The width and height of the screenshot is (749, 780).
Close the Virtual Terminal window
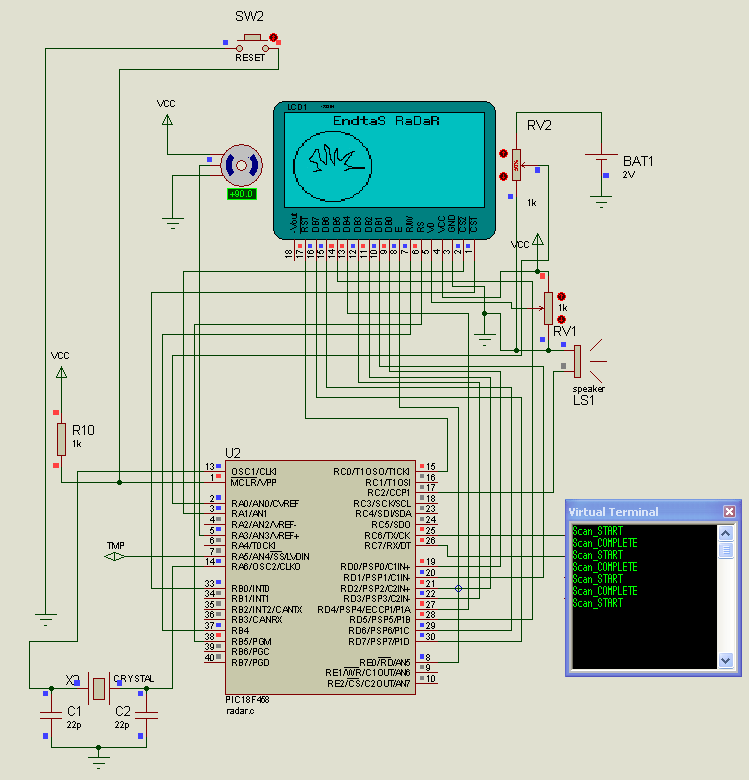point(729,511)
